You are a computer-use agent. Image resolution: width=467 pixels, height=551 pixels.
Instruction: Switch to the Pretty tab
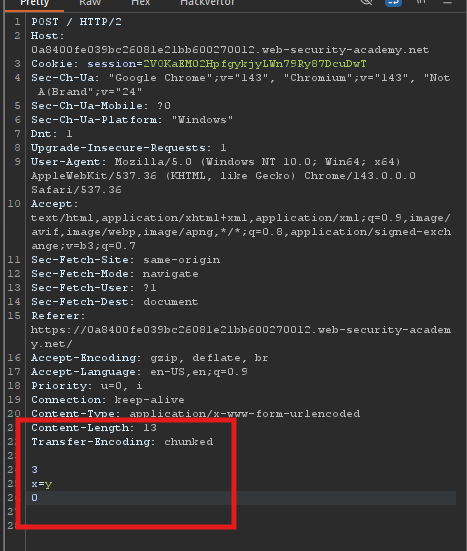34,3
